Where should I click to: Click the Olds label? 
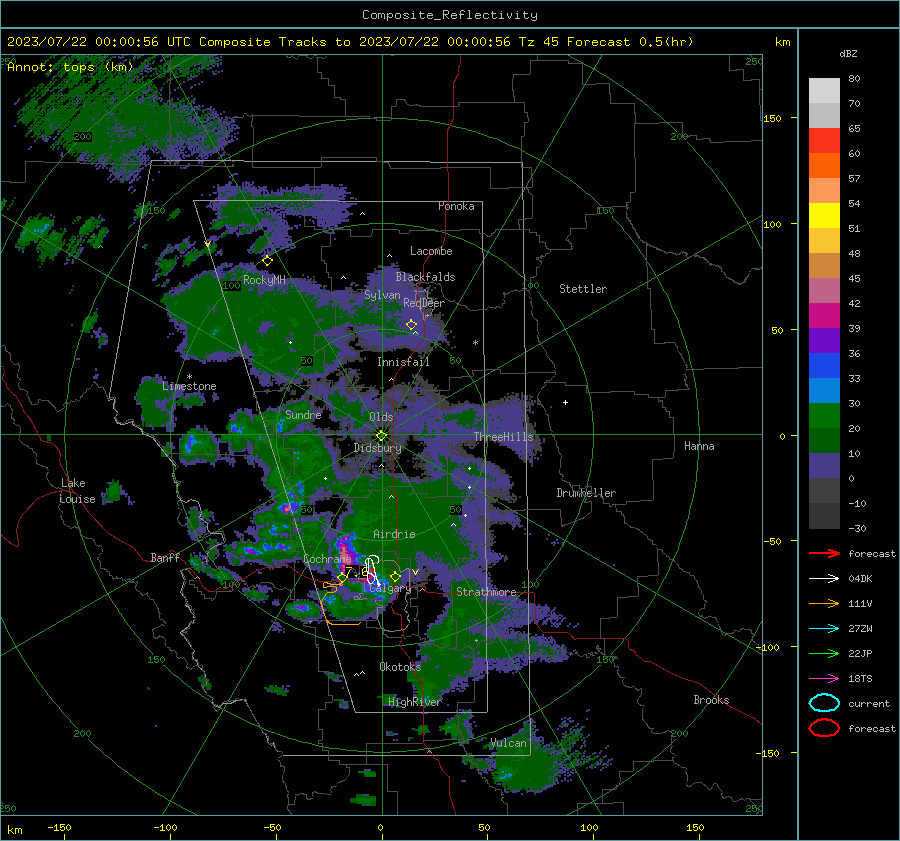coord(381,417)
